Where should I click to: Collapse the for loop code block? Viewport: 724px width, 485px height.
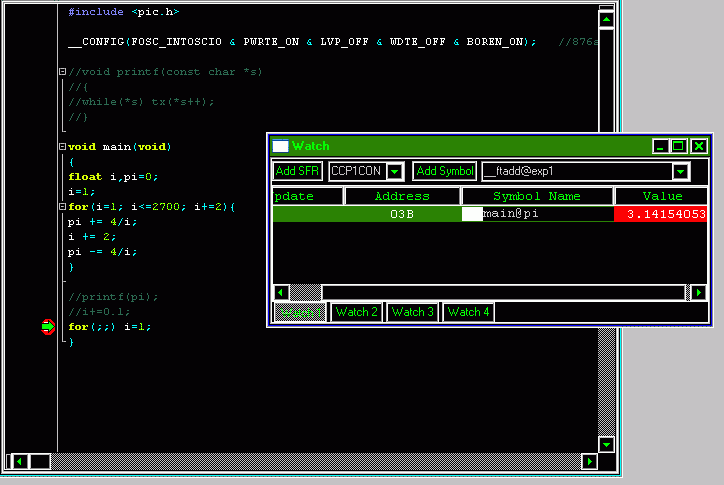coord(62,206)
